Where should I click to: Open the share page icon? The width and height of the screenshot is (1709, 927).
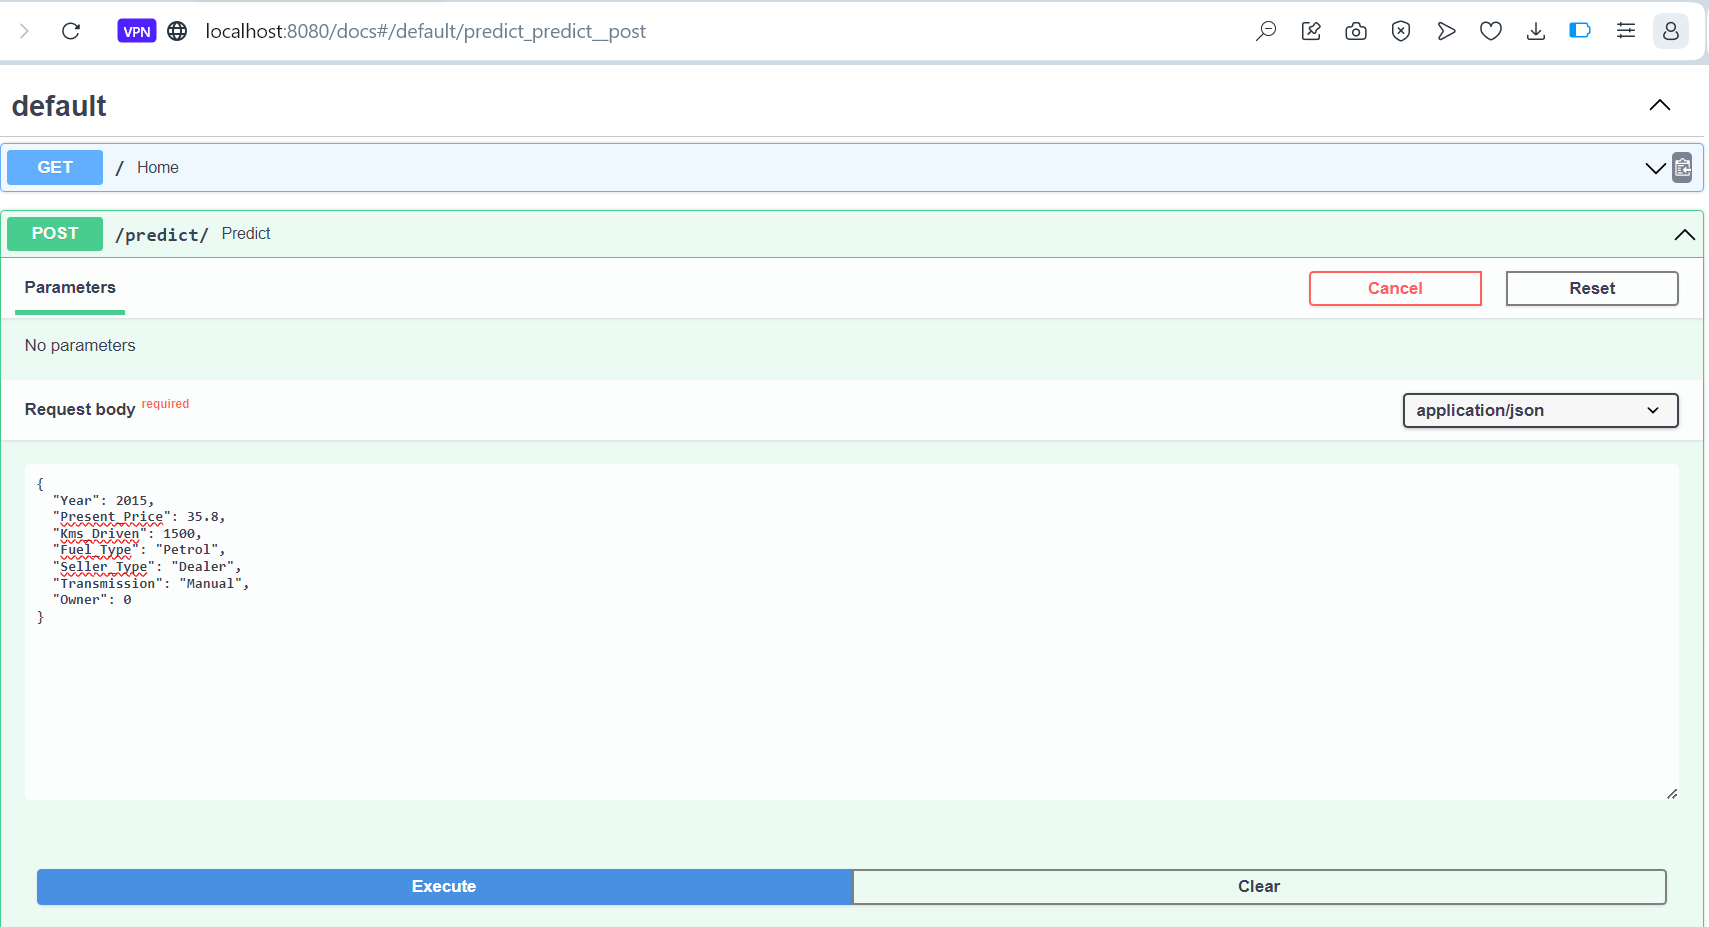pos(1311,31)
